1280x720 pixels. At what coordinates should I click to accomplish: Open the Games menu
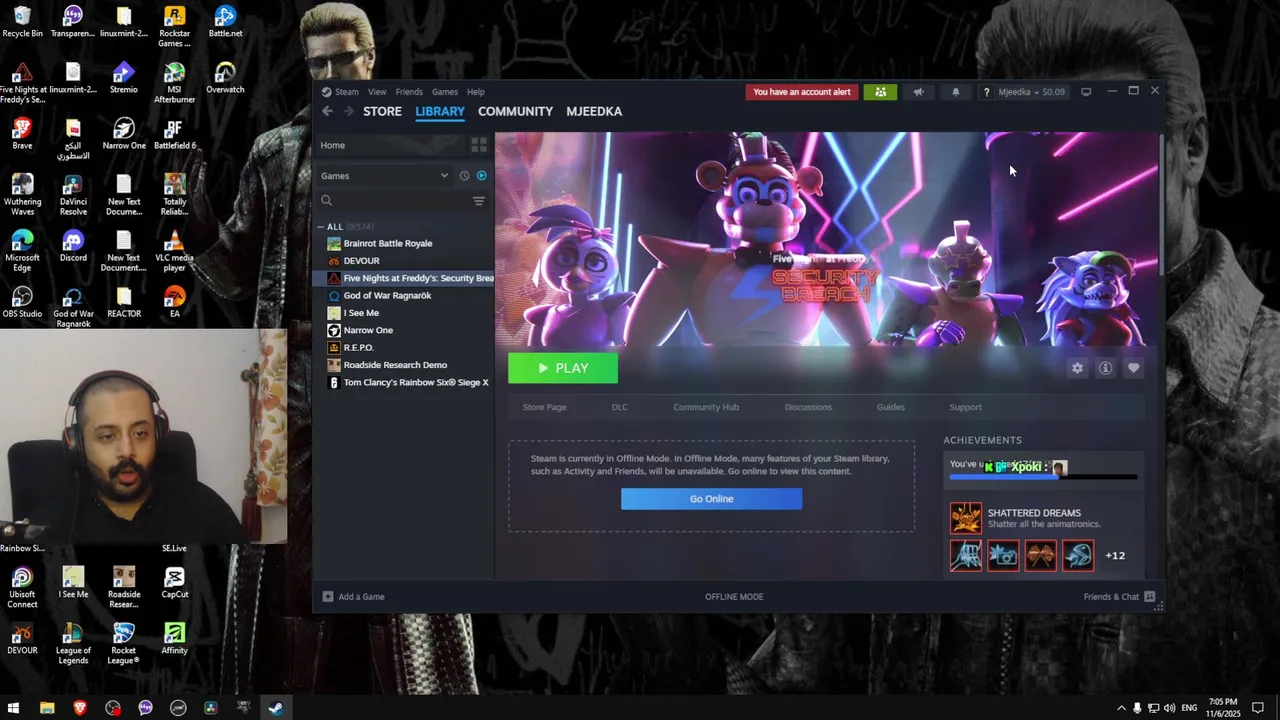(x=445, y=92)
